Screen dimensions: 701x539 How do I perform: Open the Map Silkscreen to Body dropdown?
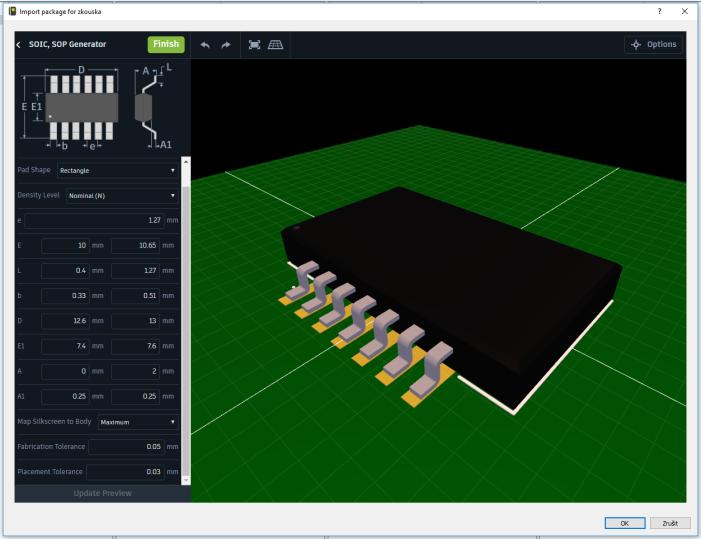[138, 422]
